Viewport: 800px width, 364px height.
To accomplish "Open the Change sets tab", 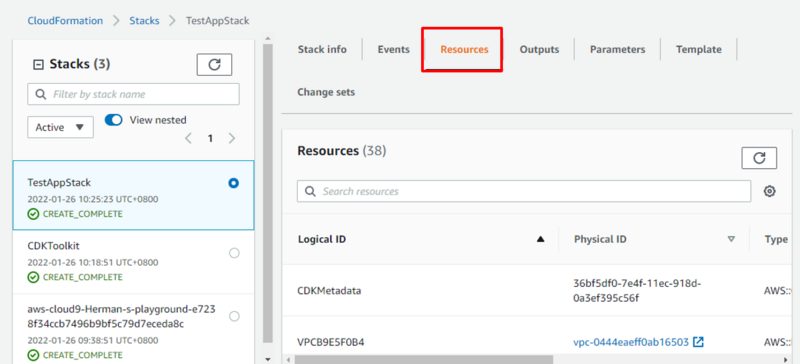I will (326, 92).
